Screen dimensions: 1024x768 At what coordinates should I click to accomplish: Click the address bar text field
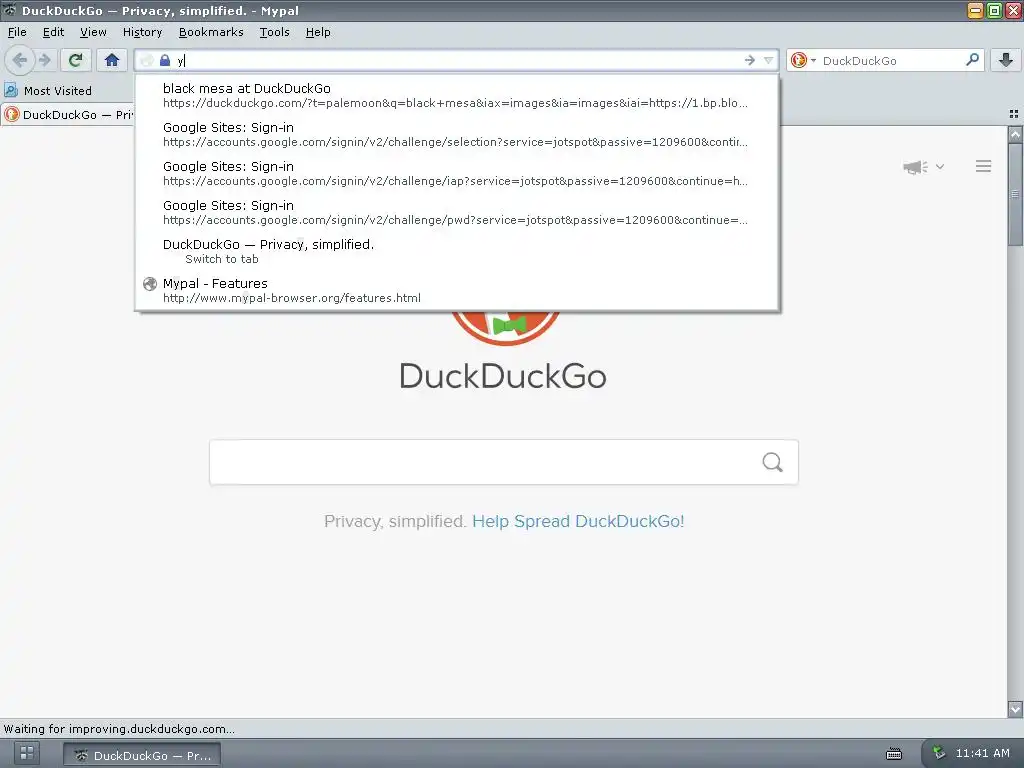click(x=457, y=60)
